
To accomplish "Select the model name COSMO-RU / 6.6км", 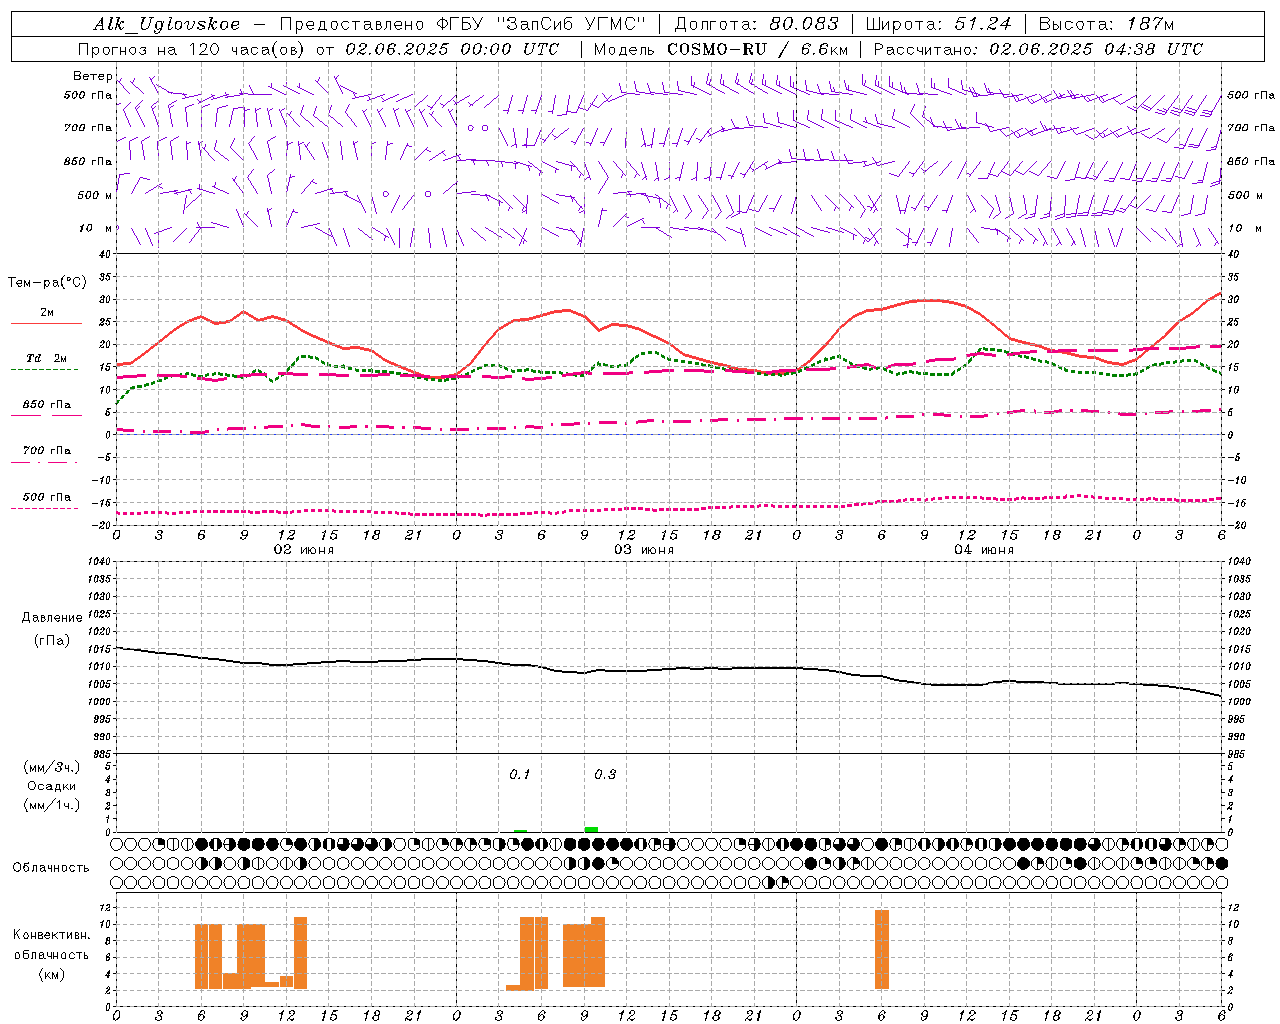I will point(758,49).
